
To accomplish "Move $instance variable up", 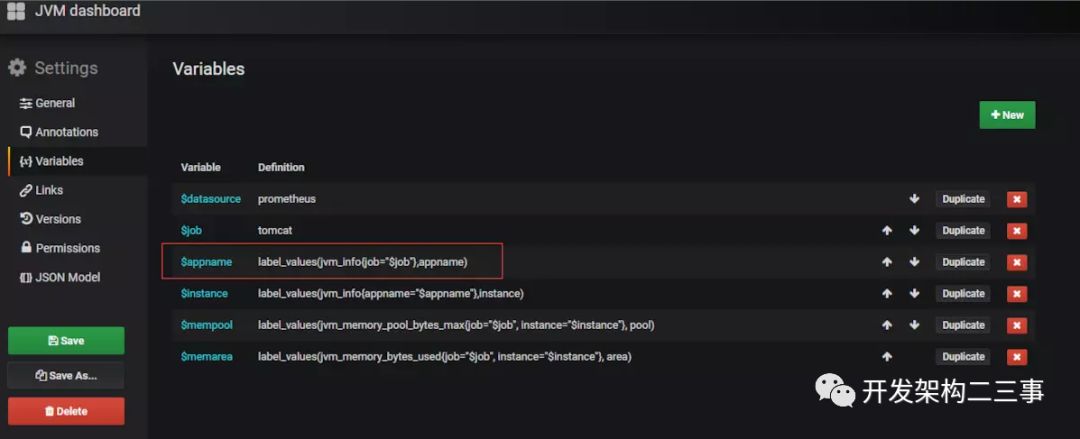I will 887,294.
